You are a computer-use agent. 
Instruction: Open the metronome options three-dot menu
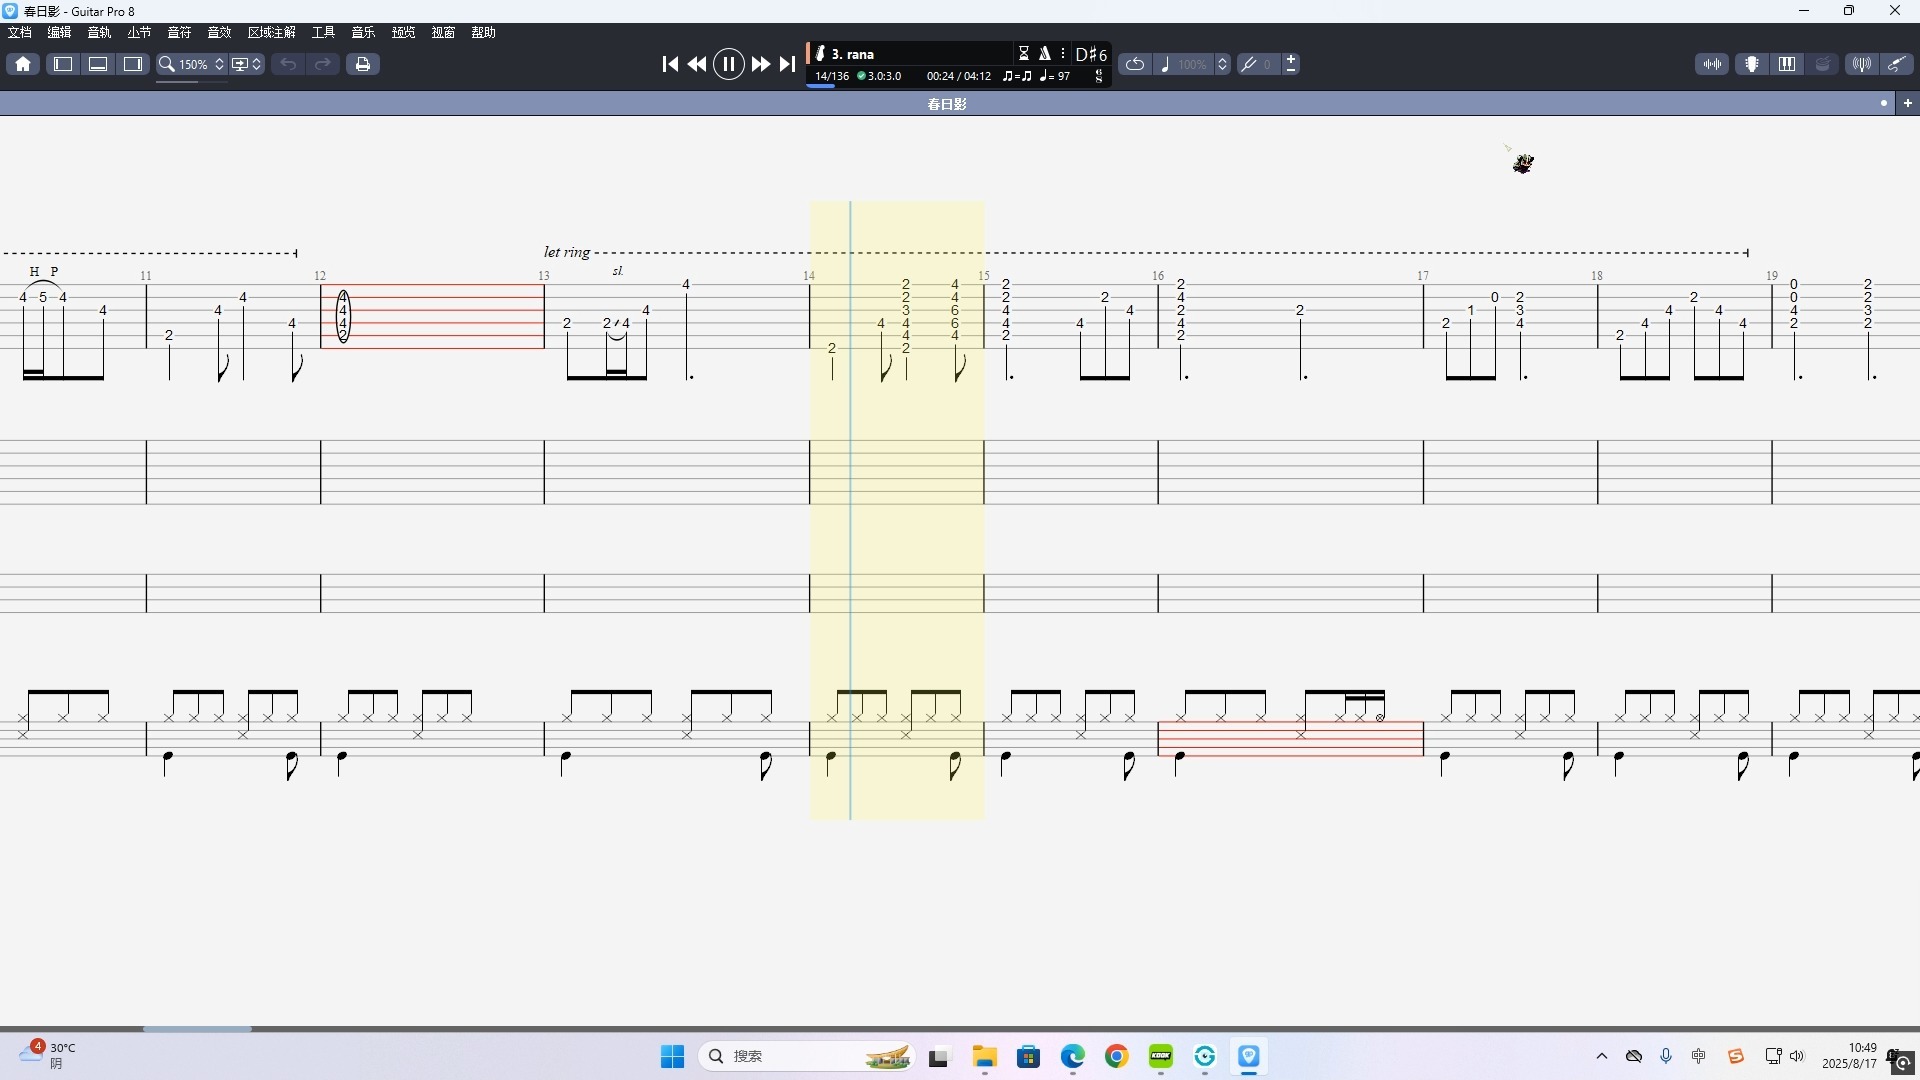(1063, 54)
